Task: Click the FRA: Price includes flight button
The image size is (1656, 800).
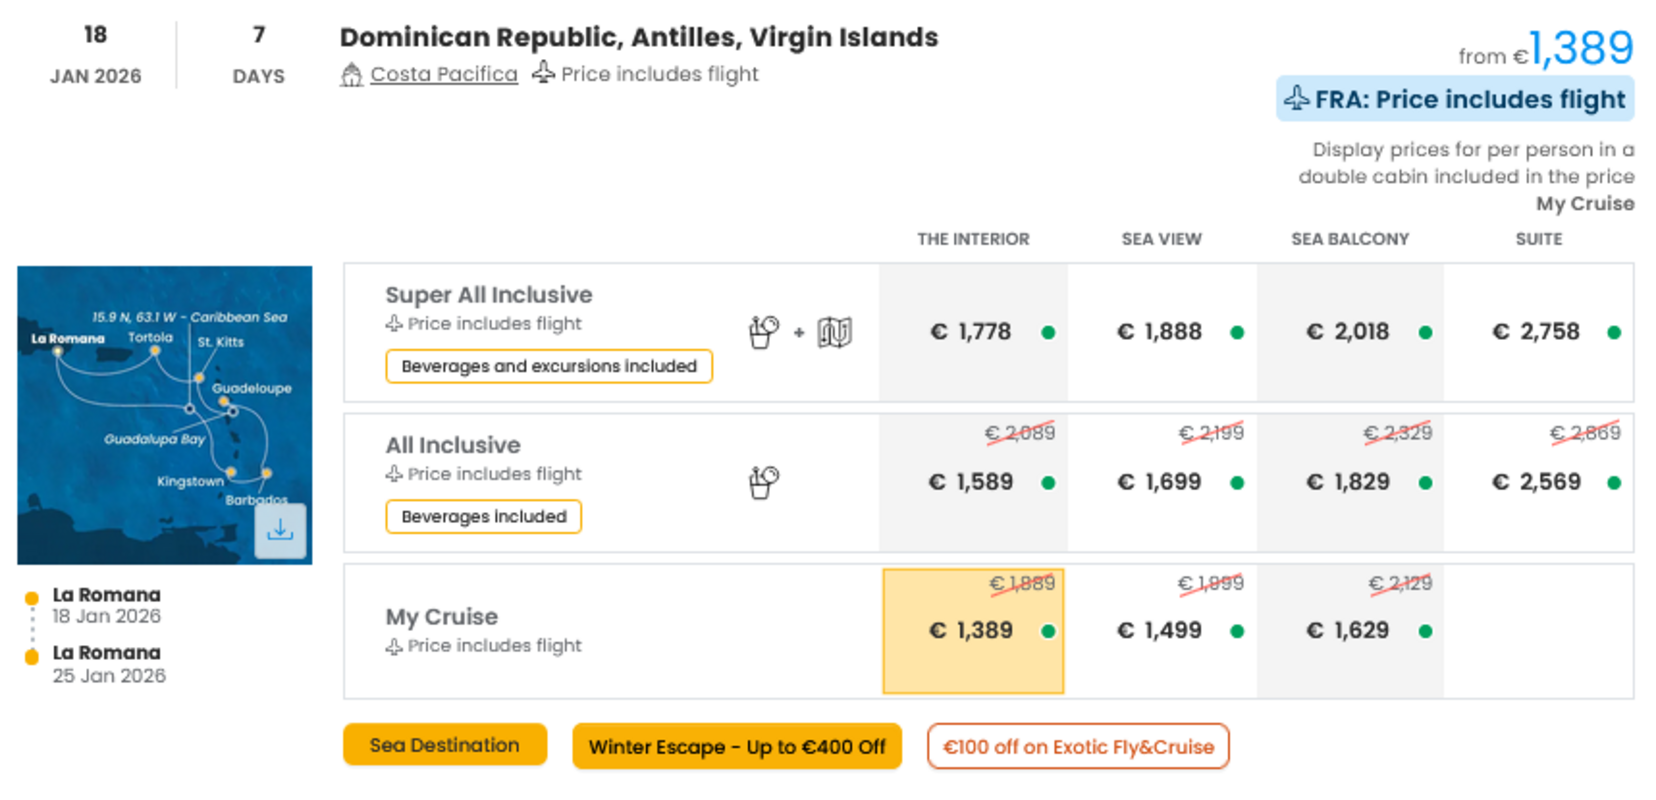Action: pyautogui.click(x=1455, y=99)
